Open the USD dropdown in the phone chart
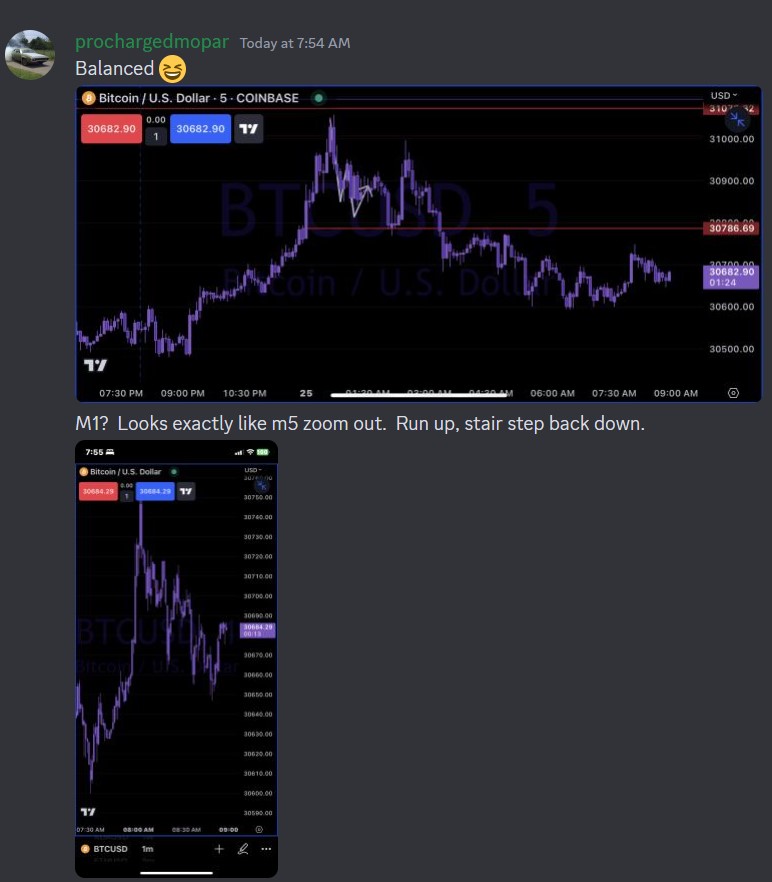This screenshot has height=882, width=772. point(253,470)
